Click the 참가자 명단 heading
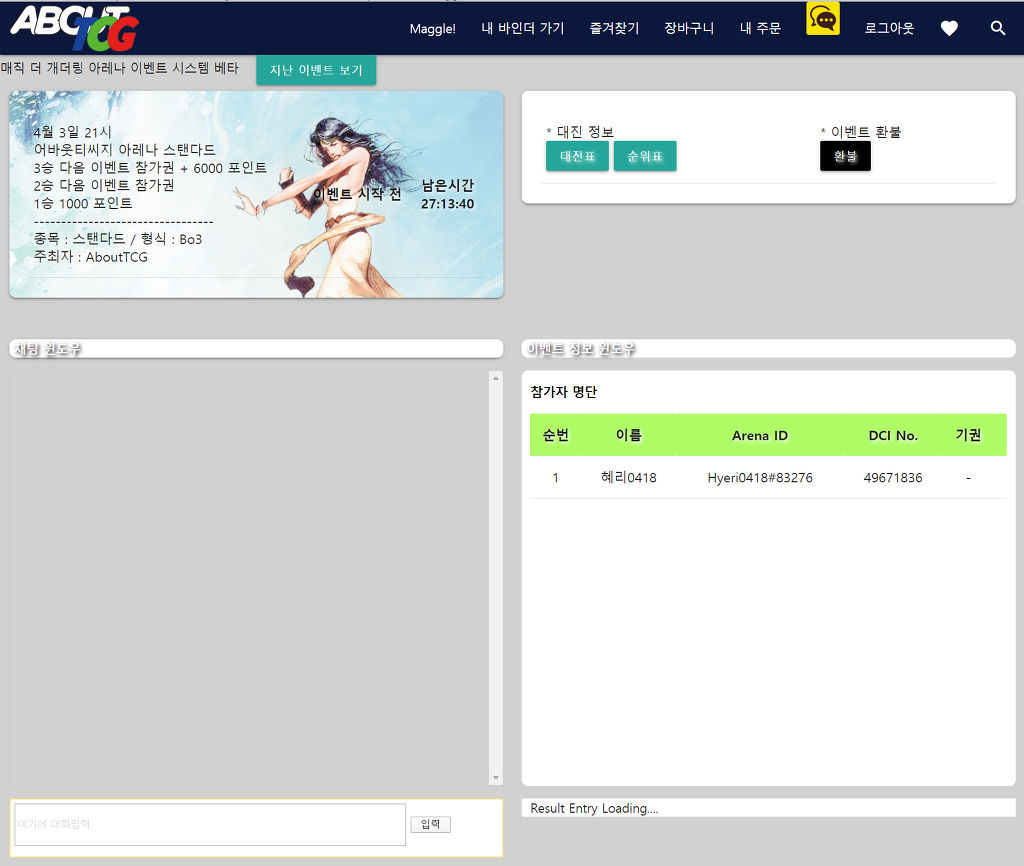Screen dimensions: 1024x866 [x=564, y=392]
